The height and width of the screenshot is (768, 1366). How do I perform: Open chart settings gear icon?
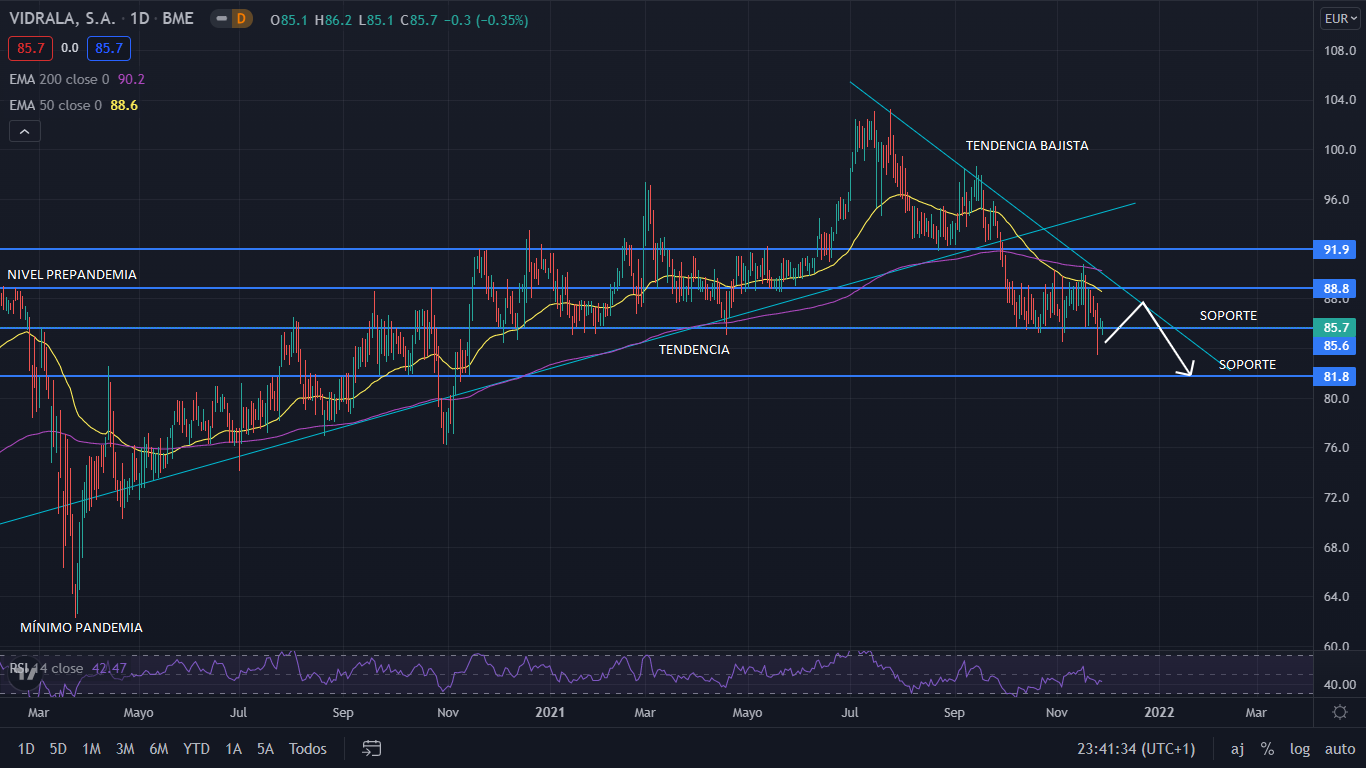[1340, 712]
